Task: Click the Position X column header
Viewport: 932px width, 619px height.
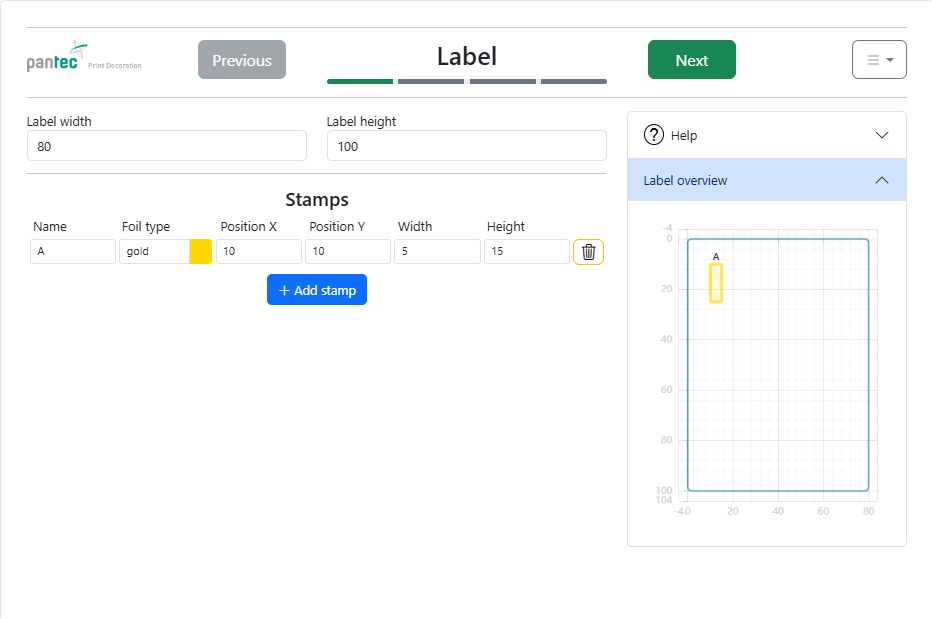Action: pos(248,227)
